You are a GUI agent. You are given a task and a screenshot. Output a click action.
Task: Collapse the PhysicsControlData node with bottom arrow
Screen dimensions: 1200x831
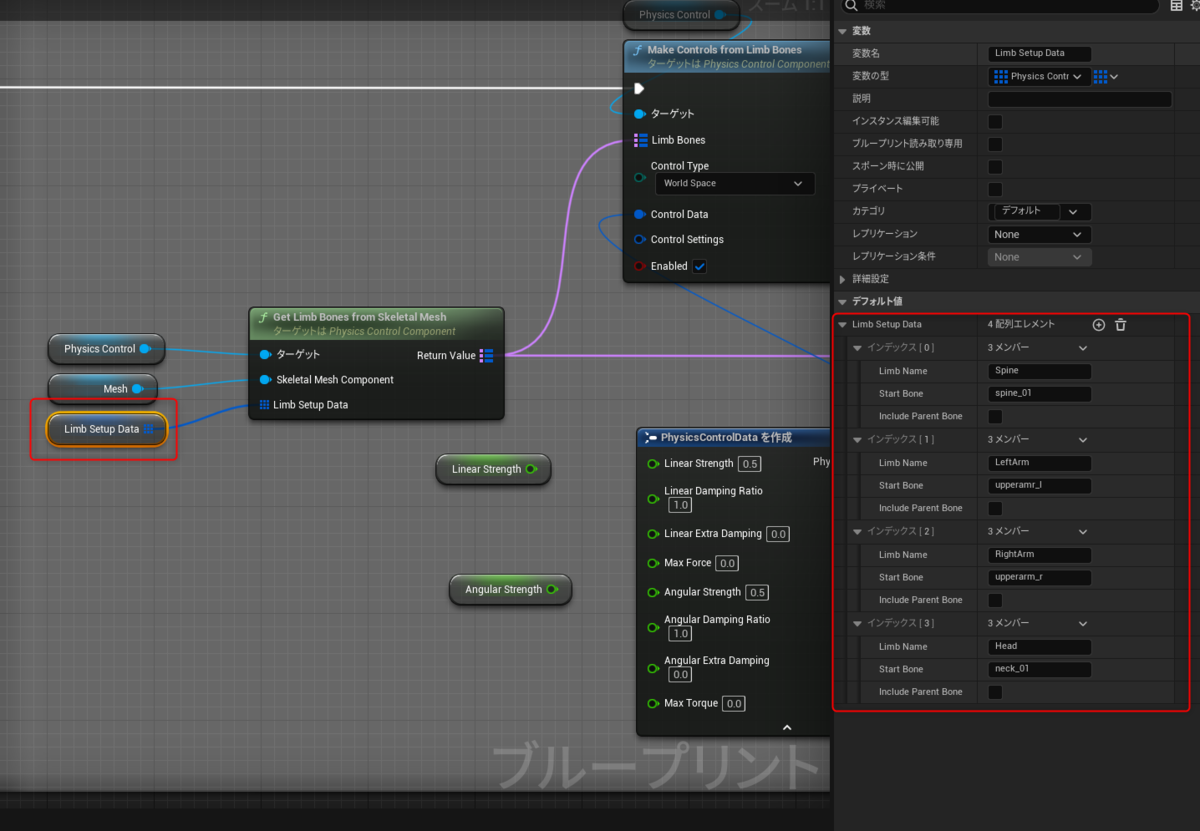[x=787, y=727]
